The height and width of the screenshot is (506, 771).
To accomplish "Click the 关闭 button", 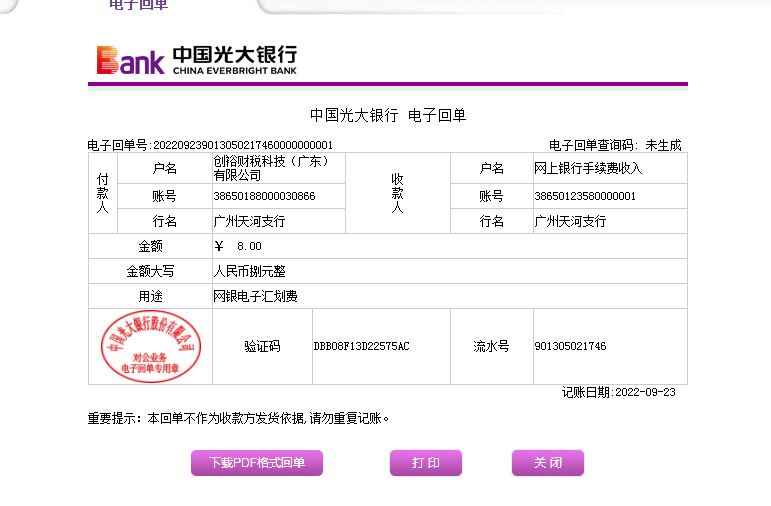I will pyautogui.click(x=547, y=463).
